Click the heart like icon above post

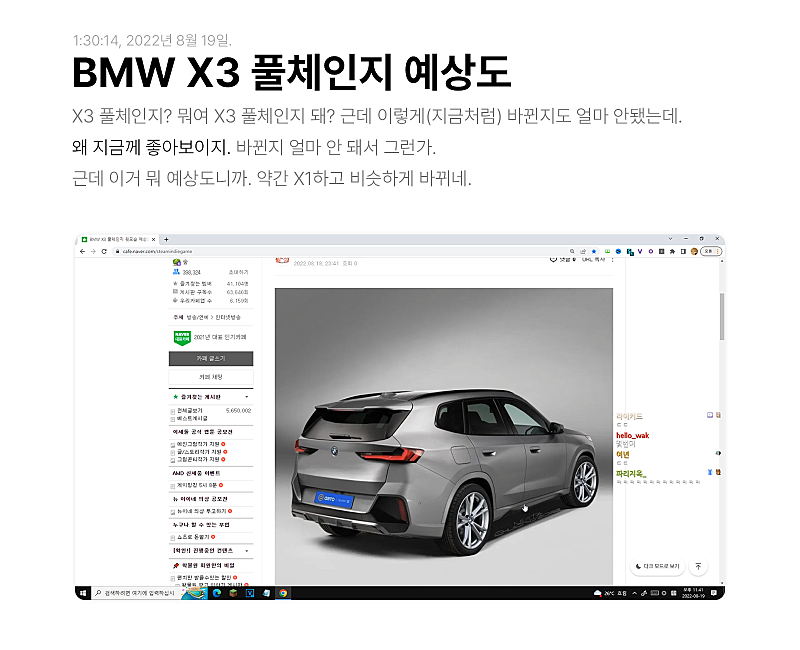click(x=555, y=260)
